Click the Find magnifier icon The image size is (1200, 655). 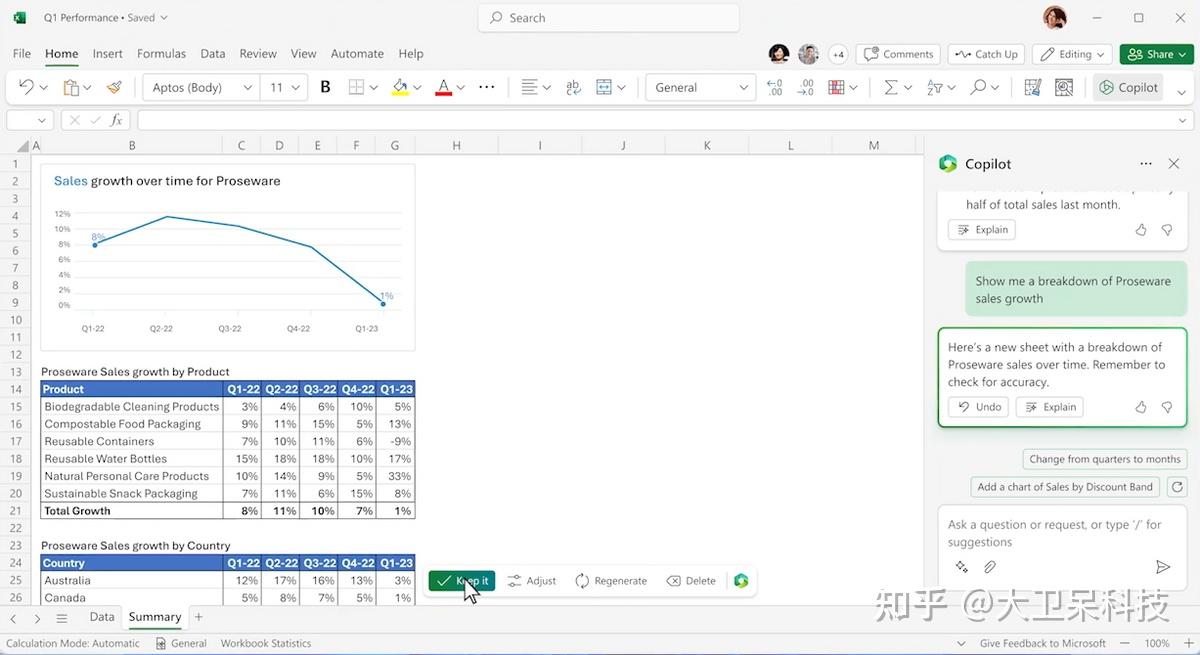pos(979,87)
